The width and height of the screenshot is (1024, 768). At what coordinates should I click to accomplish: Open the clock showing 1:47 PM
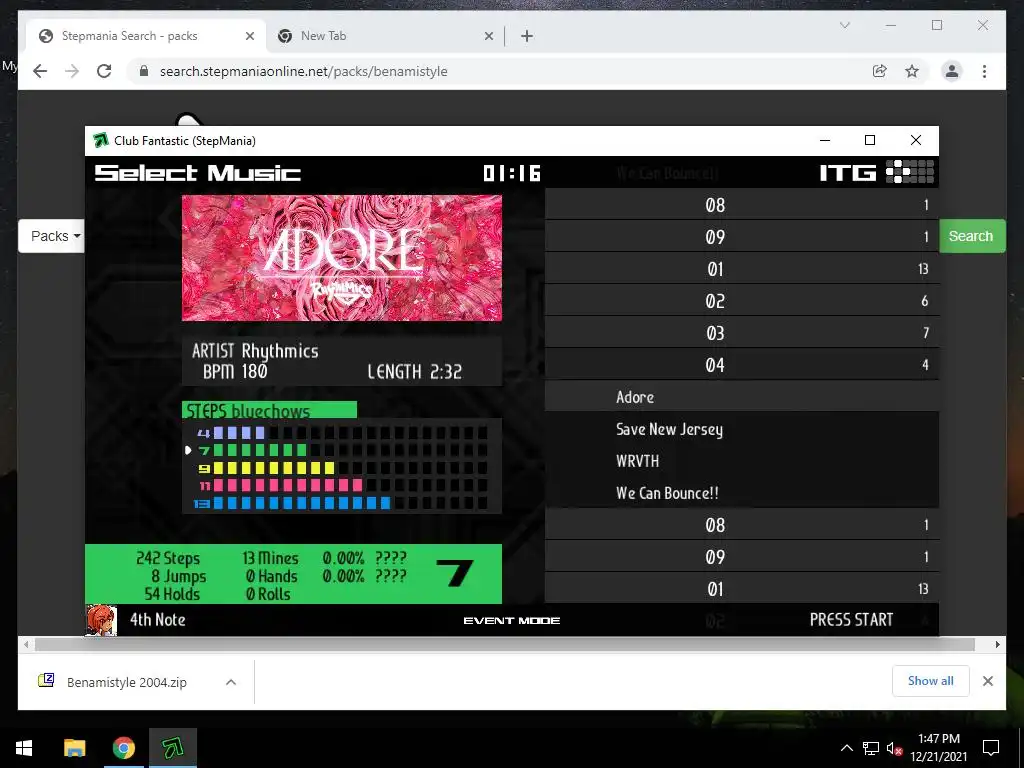point(938,748)
